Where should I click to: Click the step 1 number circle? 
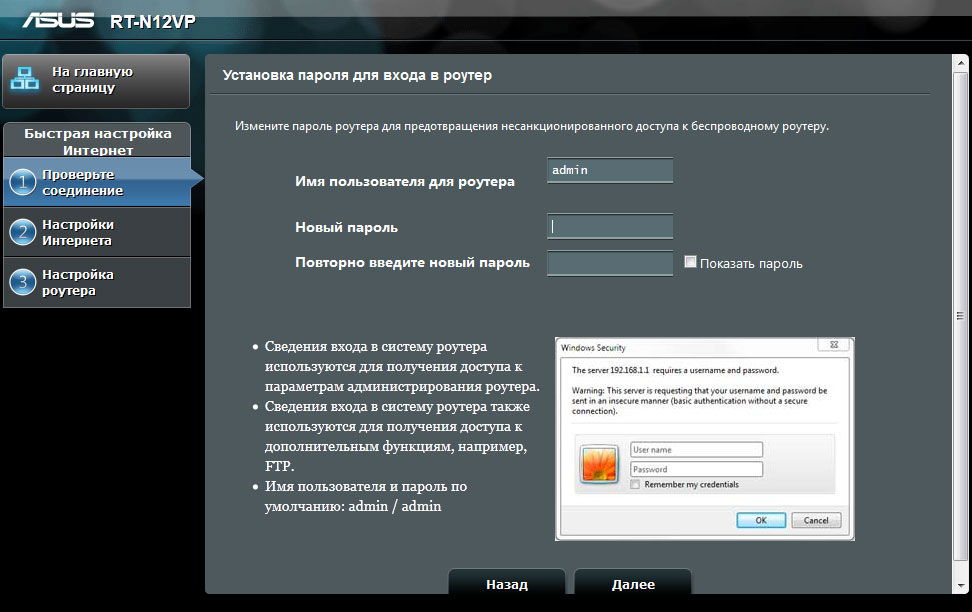click(22, 182)
